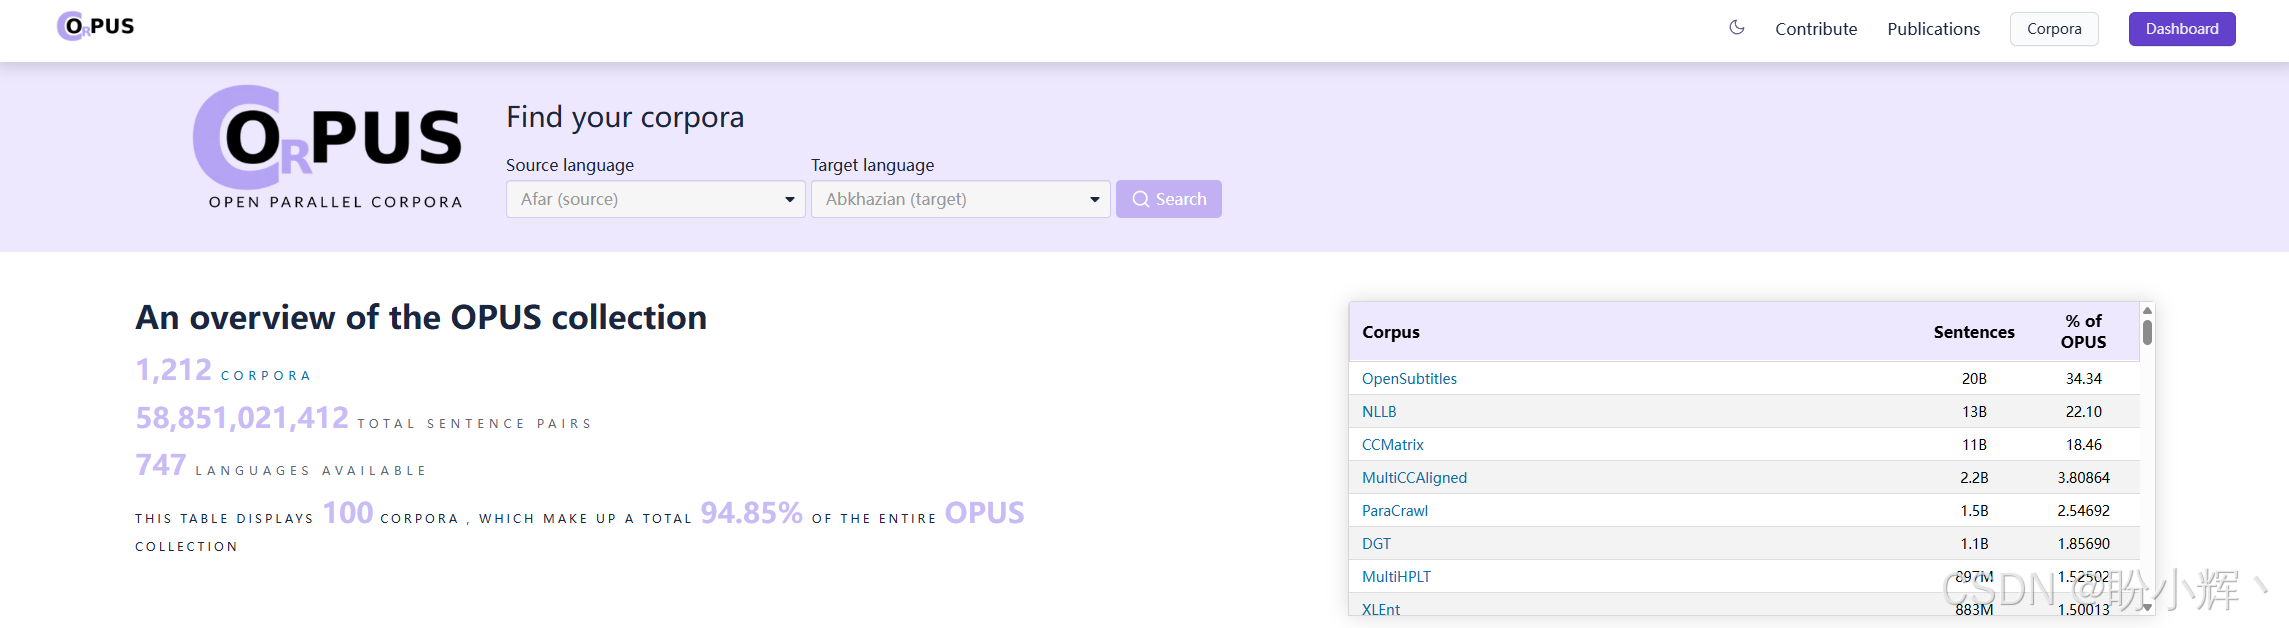The image size is (2289, 628).
Task: Open the MultiHPLT corpus link
Action: coord(1396,577)
